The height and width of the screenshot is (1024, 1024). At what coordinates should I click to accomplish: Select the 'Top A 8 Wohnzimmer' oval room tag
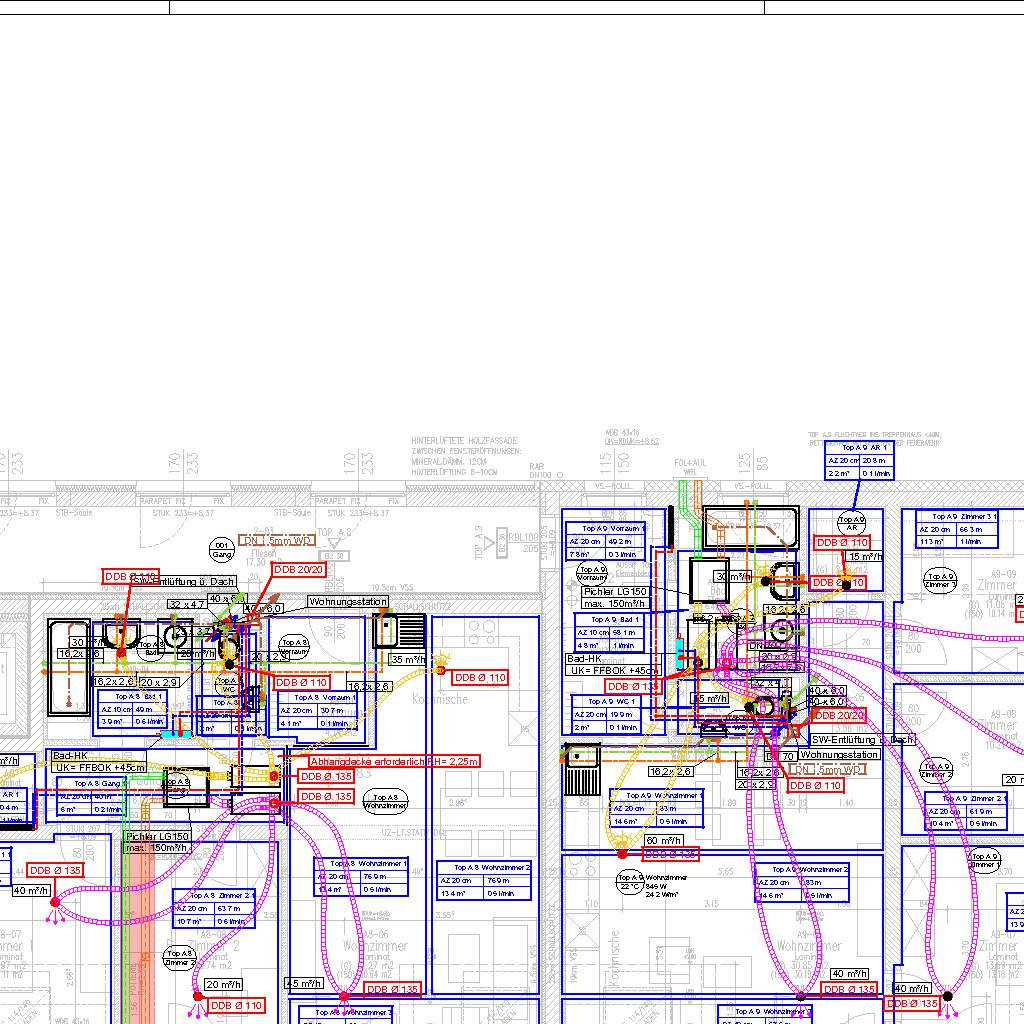[x=385, y=801]
